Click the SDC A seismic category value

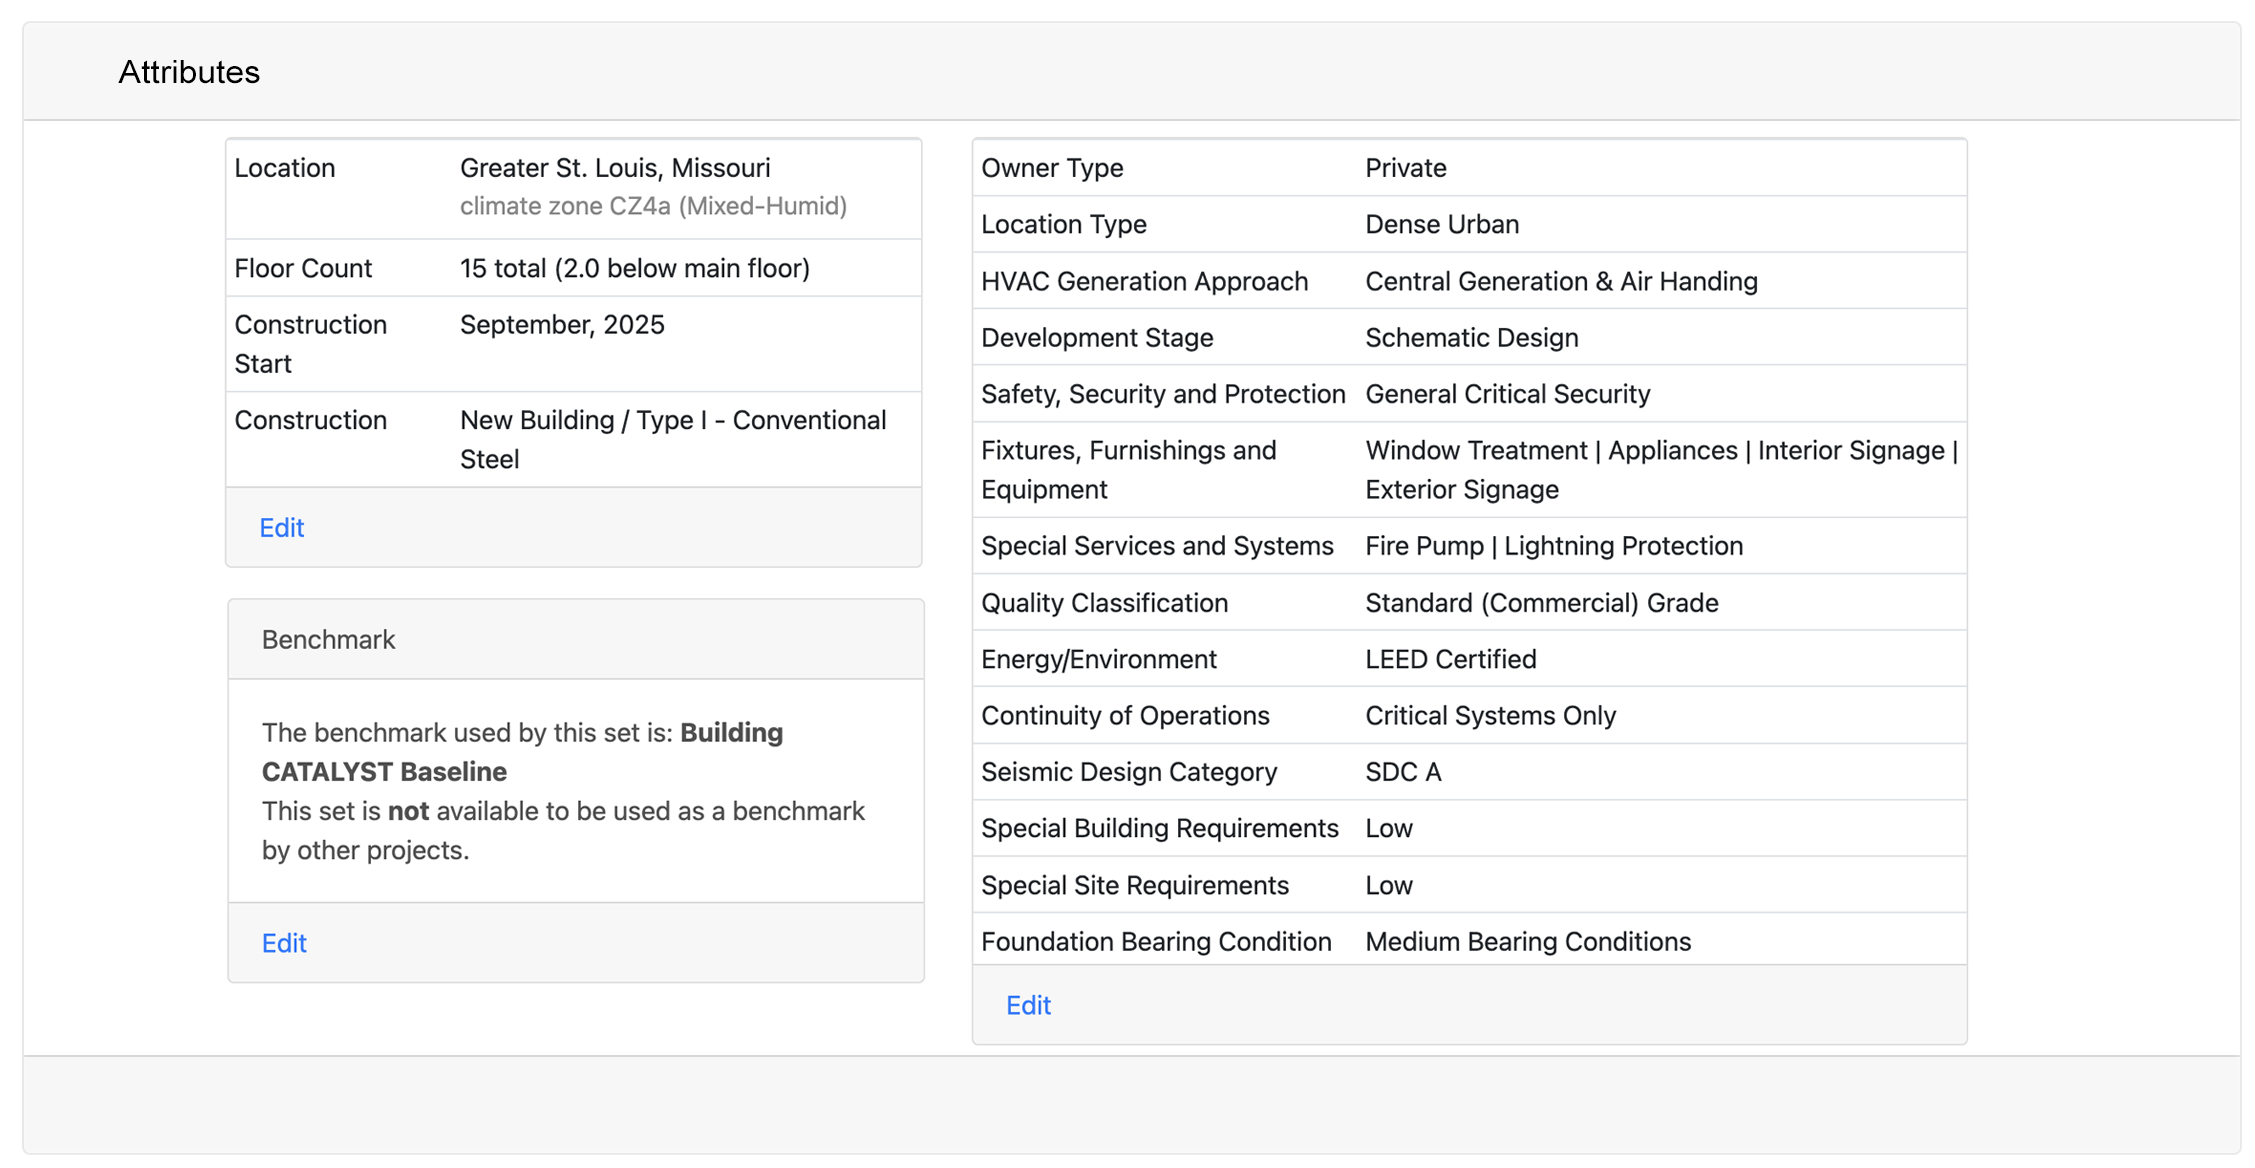pos(1402,772)
